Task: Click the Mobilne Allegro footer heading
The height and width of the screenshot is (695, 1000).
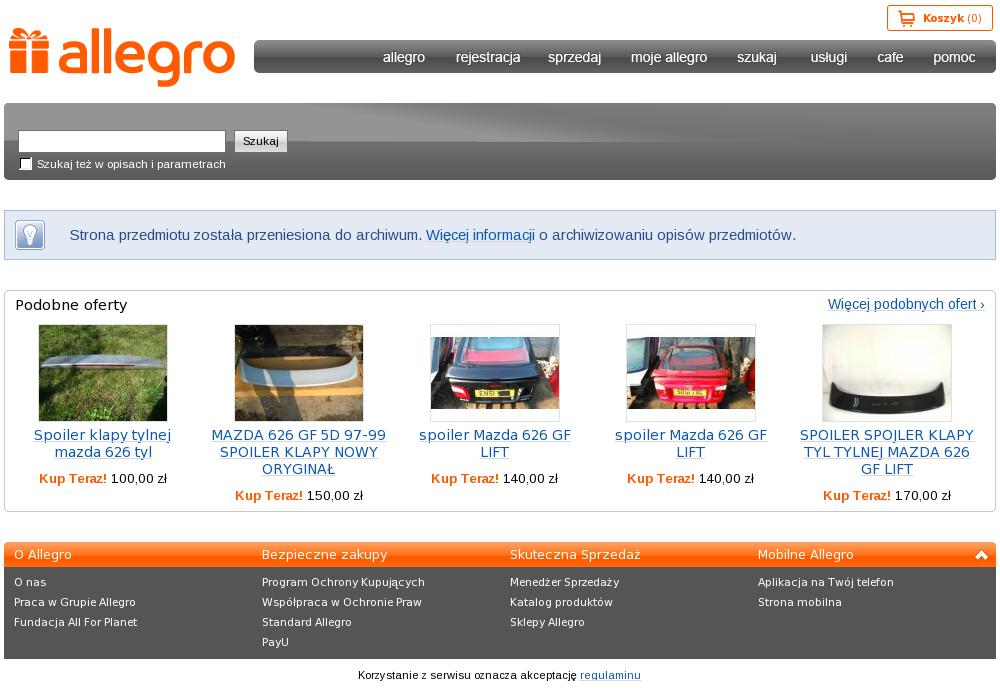Action: [805, 555]
